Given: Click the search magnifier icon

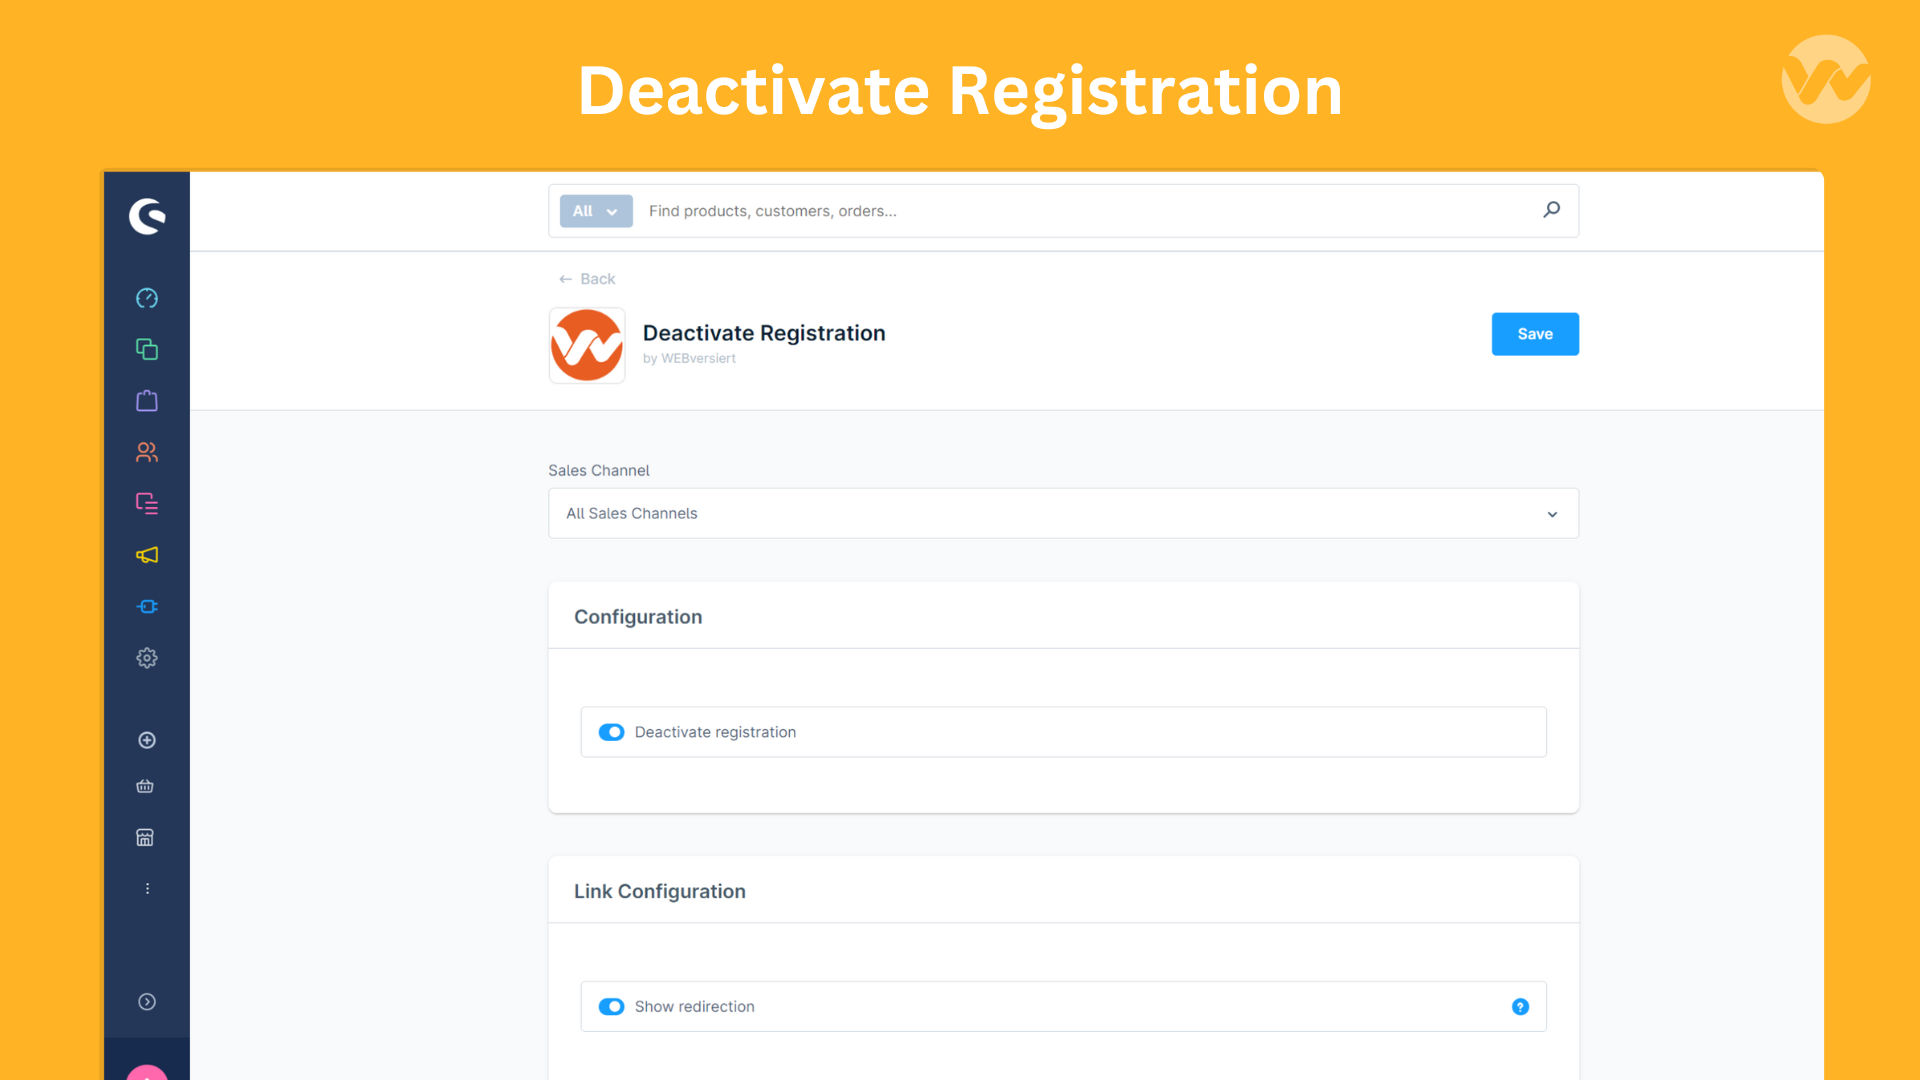Looking at the screenshot, I should click(1551, 210).
